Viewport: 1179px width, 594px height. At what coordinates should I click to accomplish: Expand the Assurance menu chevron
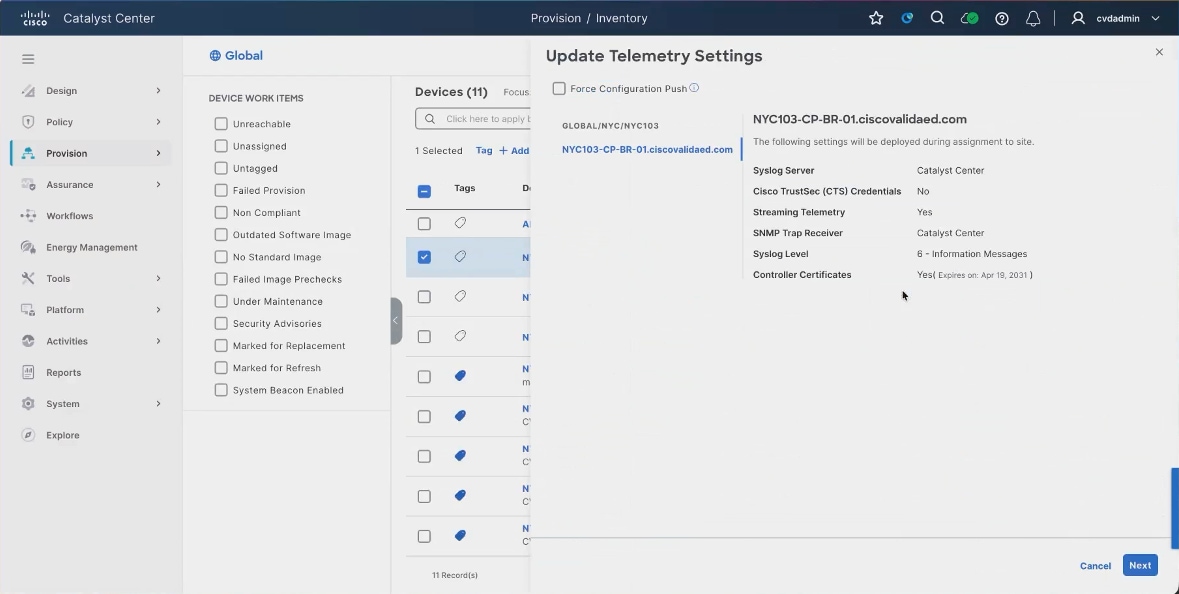(158, 184)
